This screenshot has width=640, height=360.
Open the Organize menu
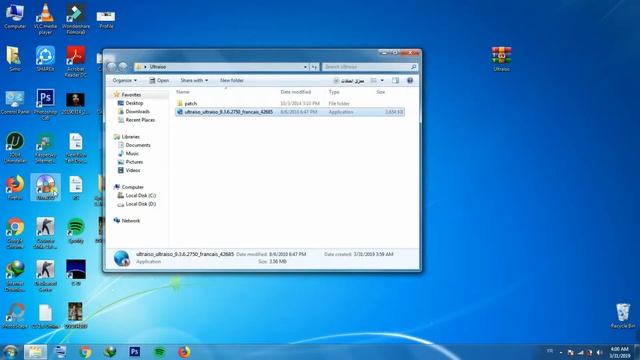coord(124,80)
